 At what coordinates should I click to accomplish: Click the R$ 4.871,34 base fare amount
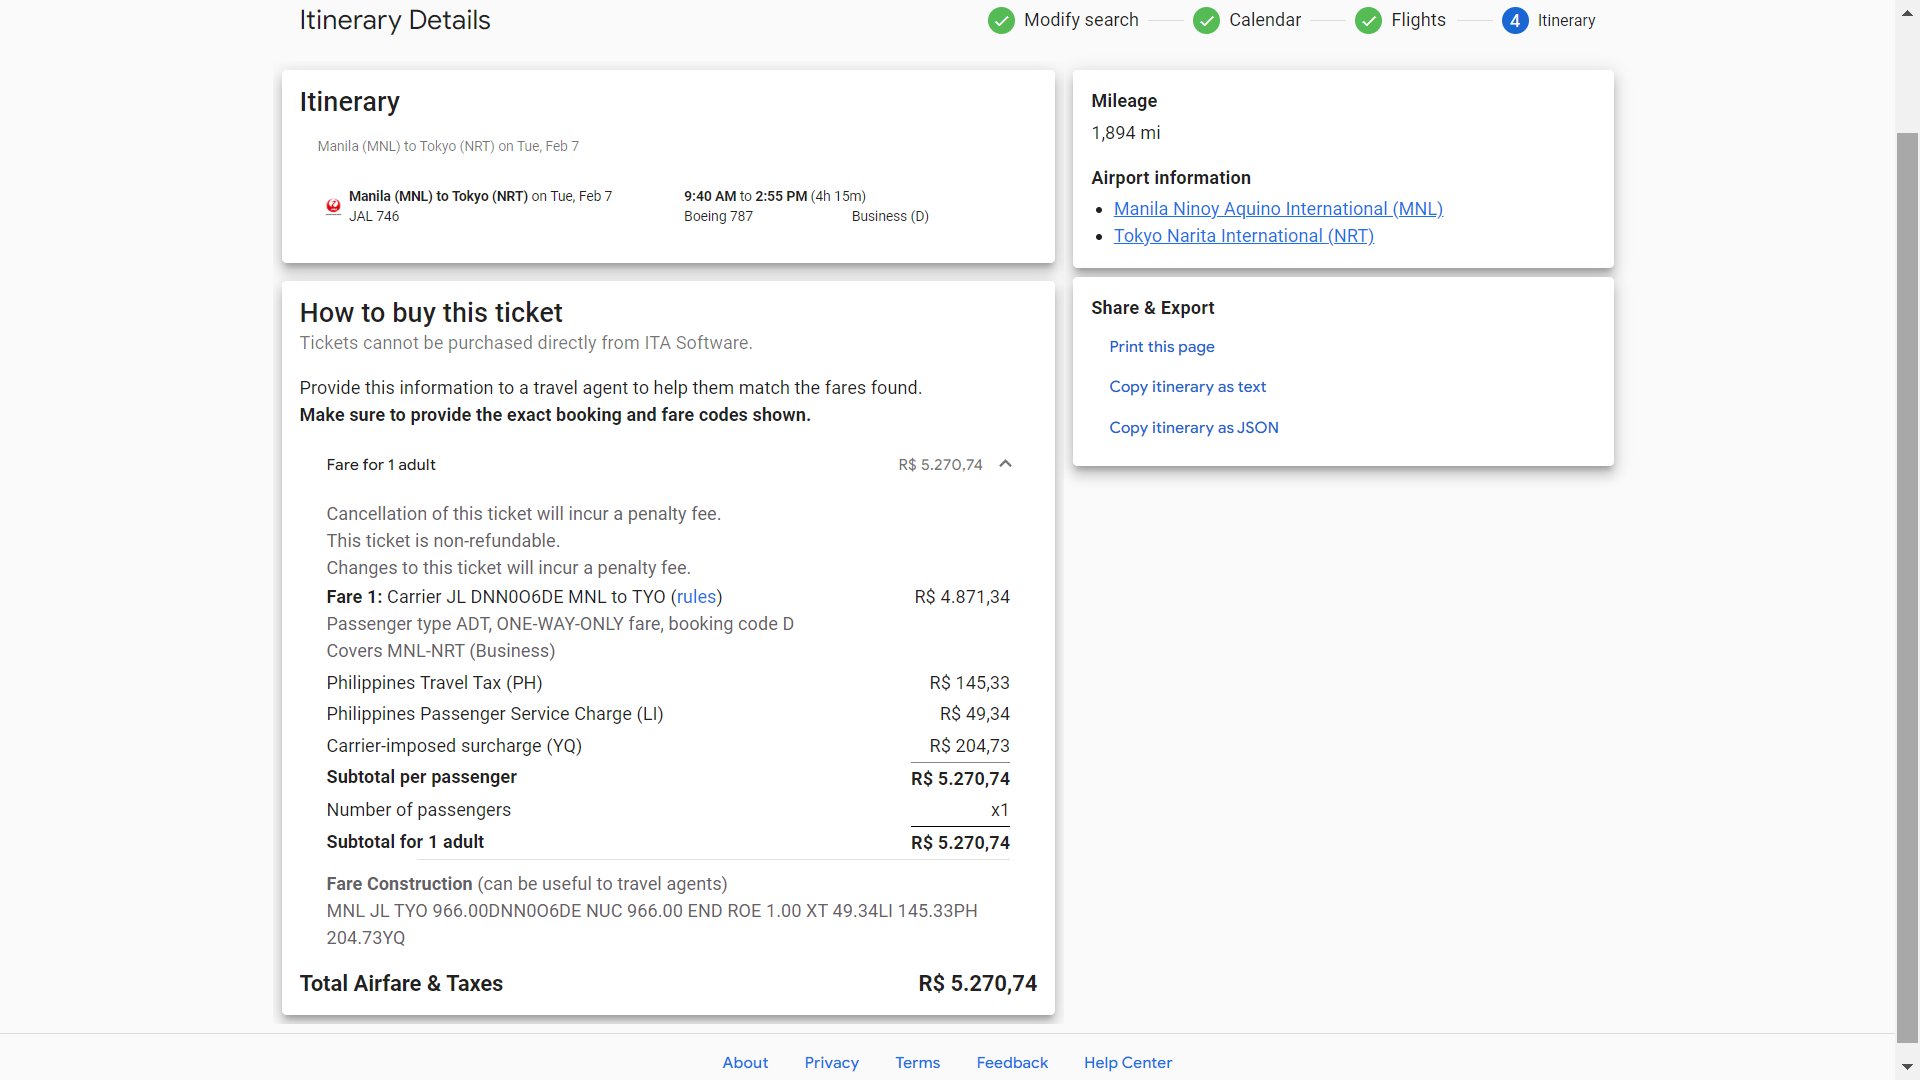click(962, 597)
